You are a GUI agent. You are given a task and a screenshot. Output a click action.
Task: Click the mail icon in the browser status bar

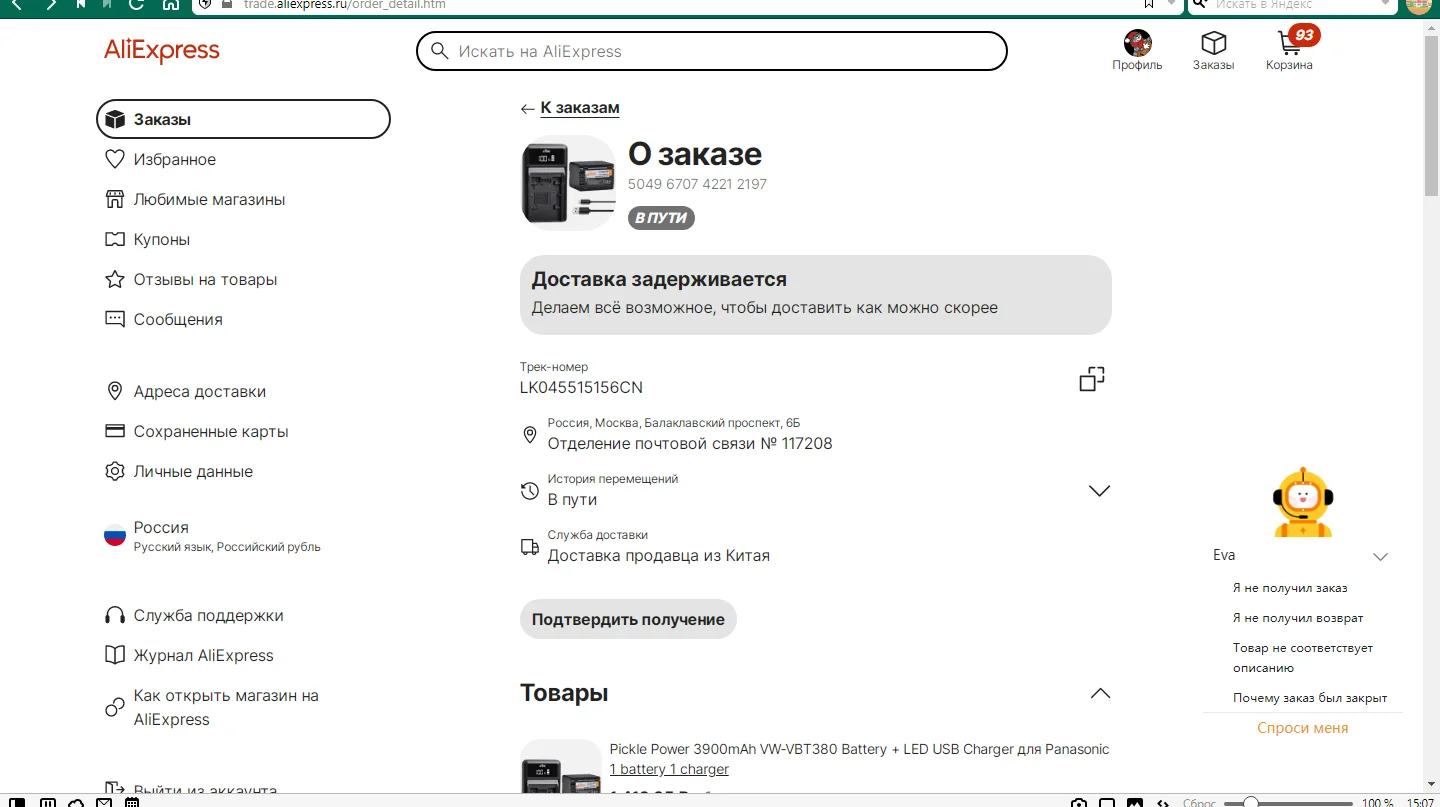pos(104,802)
